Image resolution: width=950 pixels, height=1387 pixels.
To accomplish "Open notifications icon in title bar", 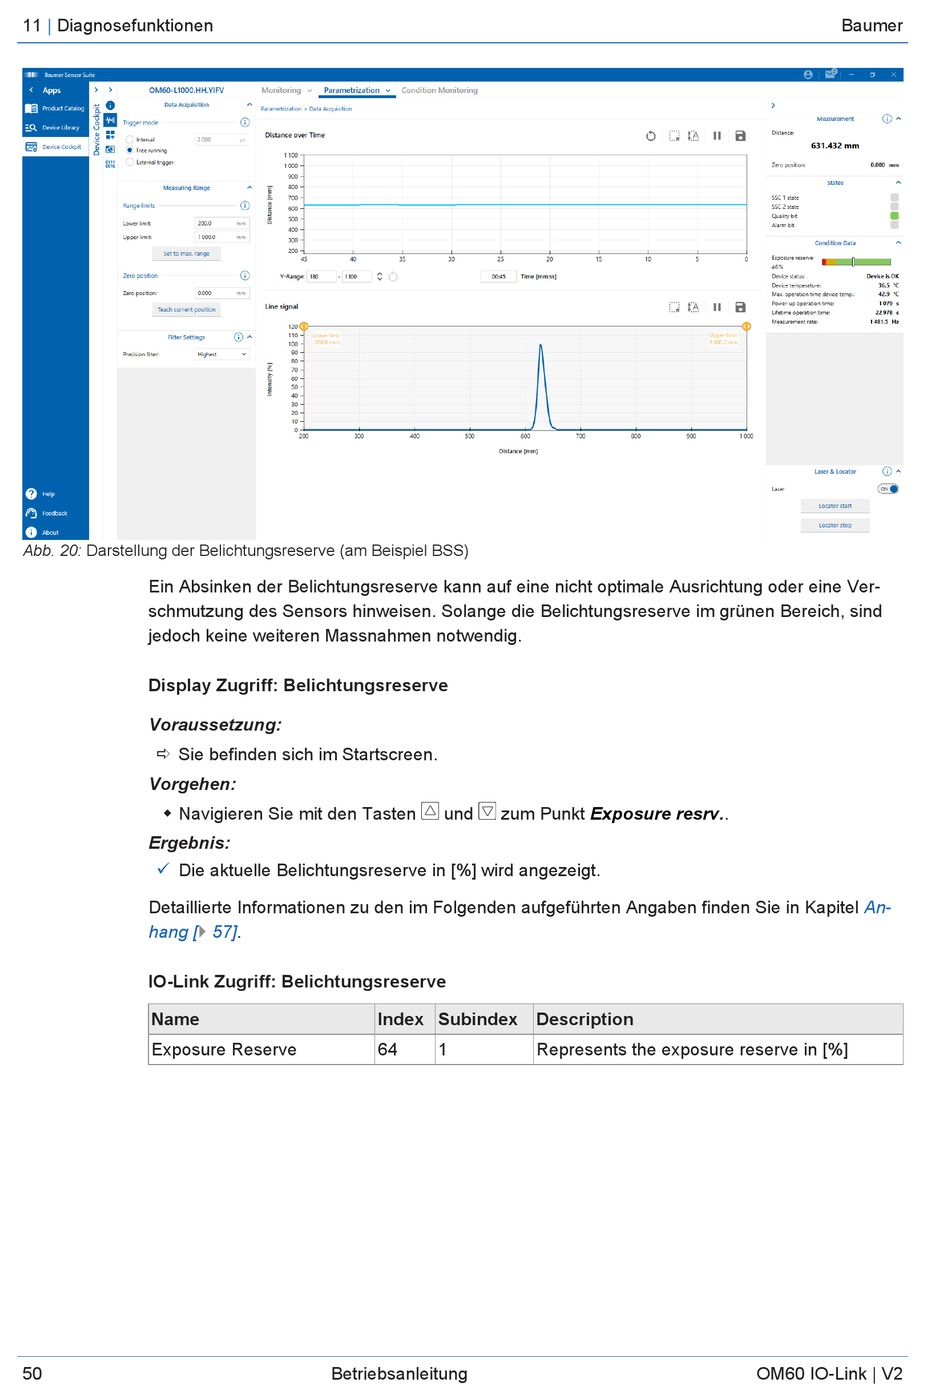I will pyautogui.click(x=830, y=75).
